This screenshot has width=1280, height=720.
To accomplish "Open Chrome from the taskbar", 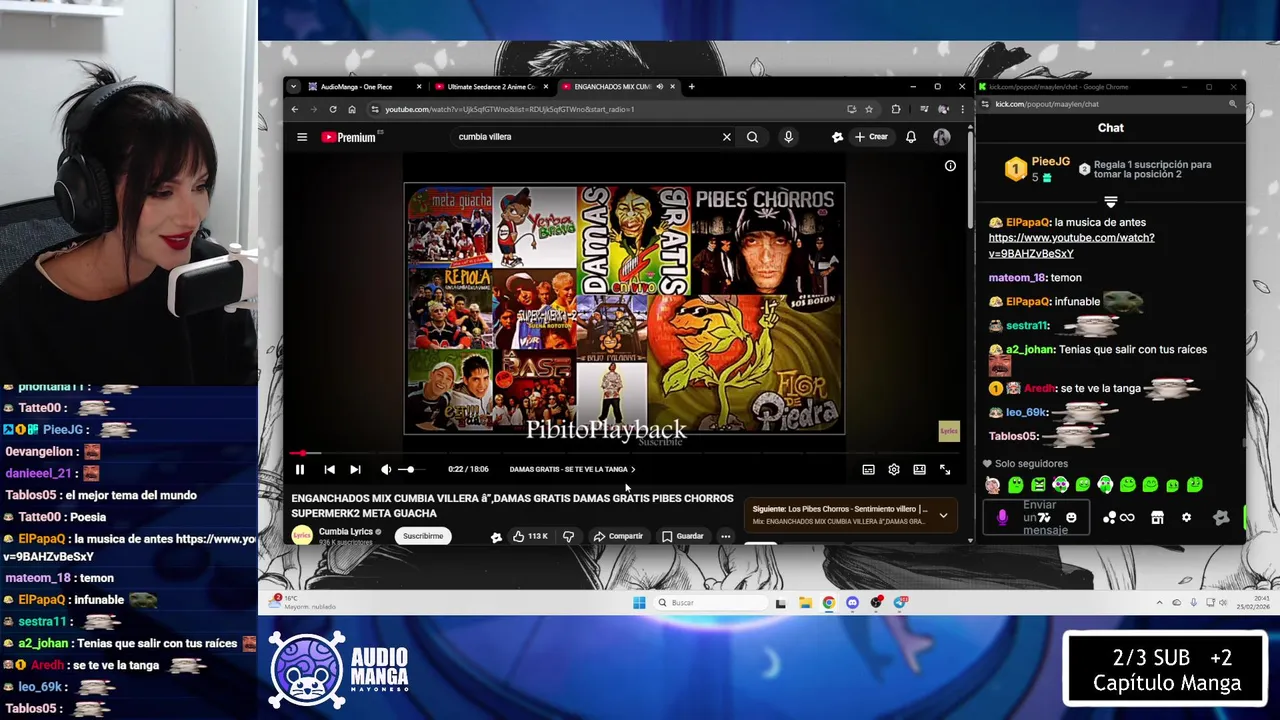I will coord(829,603).
